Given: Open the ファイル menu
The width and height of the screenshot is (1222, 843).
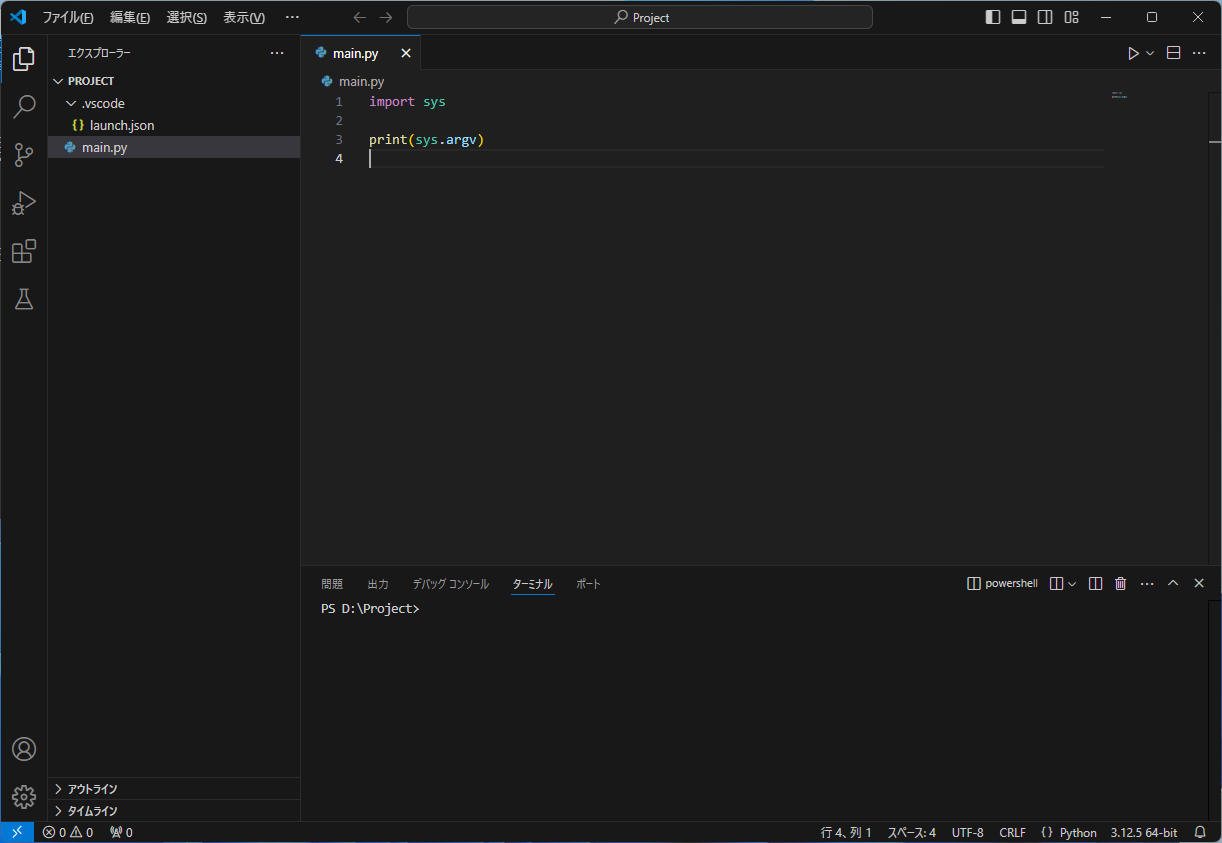Looking at the screenshot, I should [66, 17].
